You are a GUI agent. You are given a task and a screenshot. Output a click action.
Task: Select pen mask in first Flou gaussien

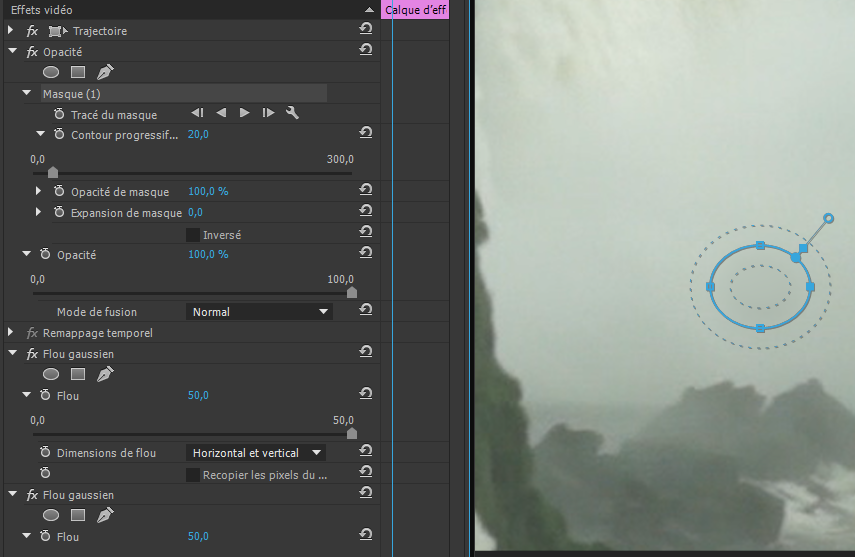coord(105,374)
